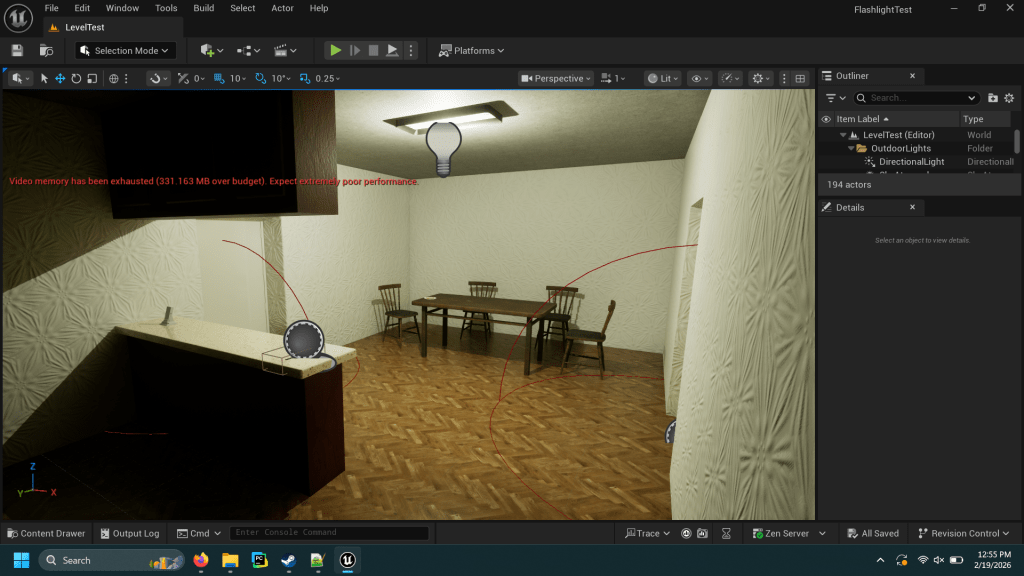The height and width of the screenshot is (576, 1024).
Task: Select the scale gizmo tool
Action: pyautogui.click(x=92, y=78)
